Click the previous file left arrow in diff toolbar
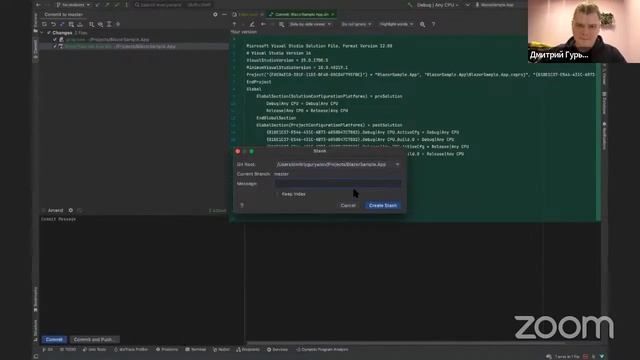640x360 pixels. click(263, 24)
